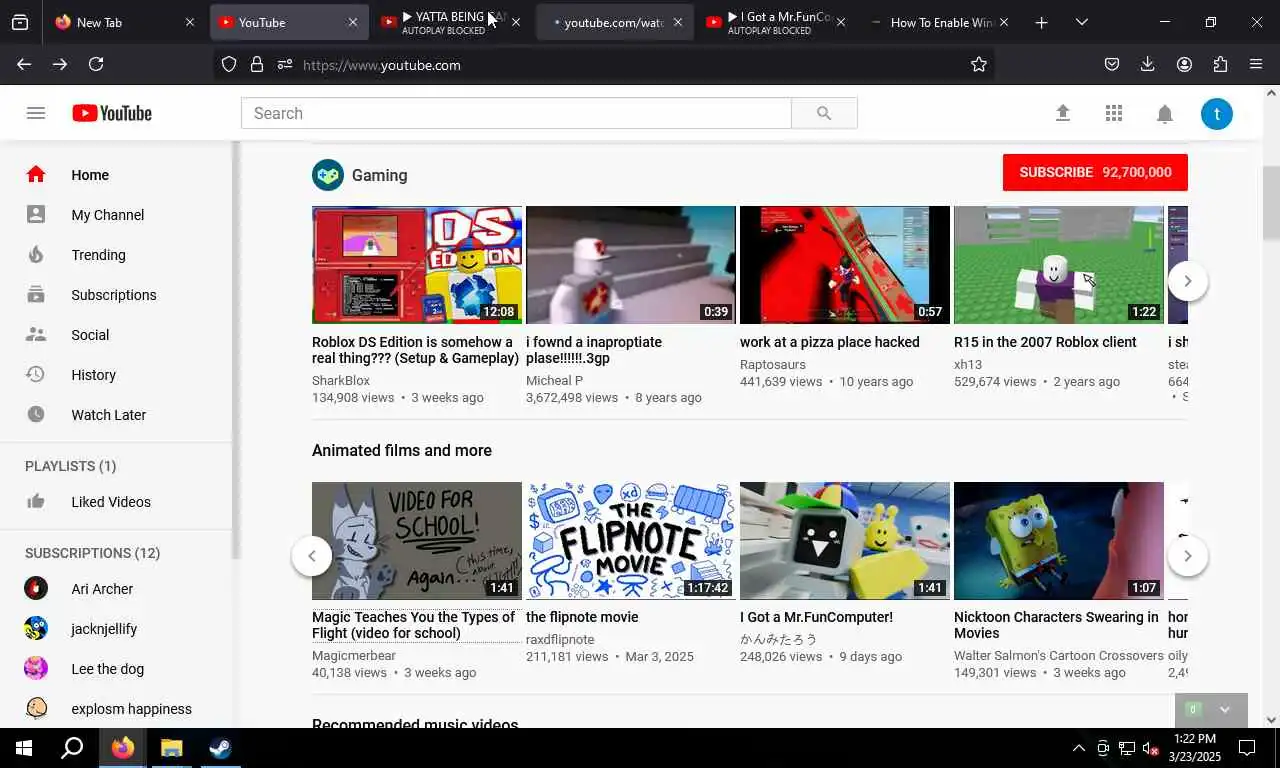The image size is (1280, 768).
Task: Click inside the YouTube search field
Action: (516, 113)
